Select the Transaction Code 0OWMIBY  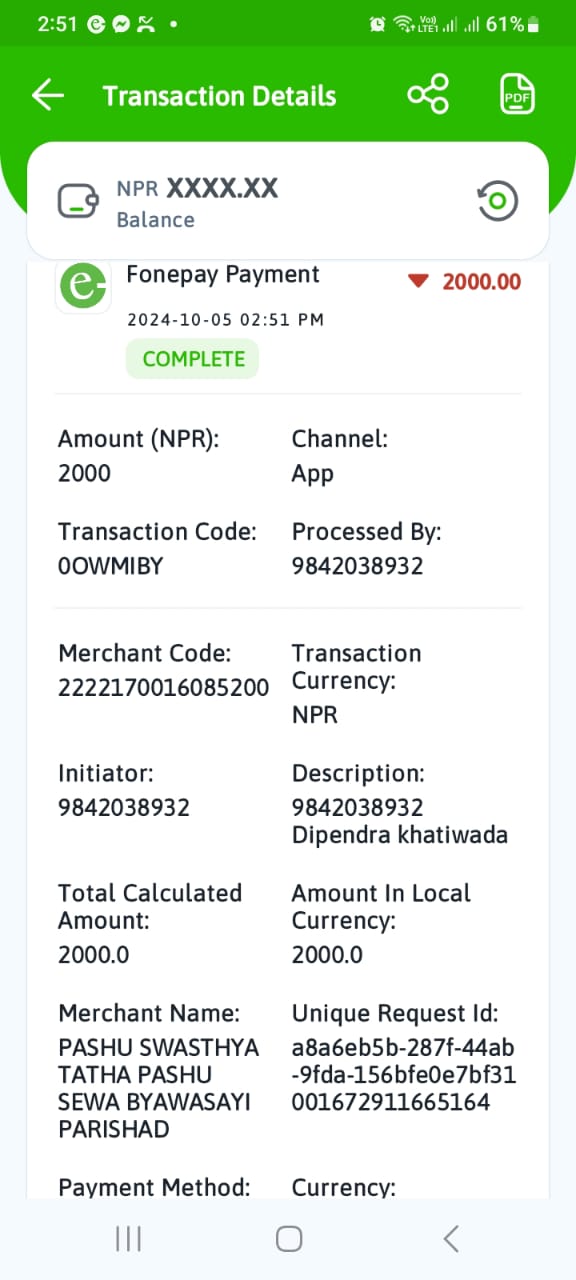110,566
